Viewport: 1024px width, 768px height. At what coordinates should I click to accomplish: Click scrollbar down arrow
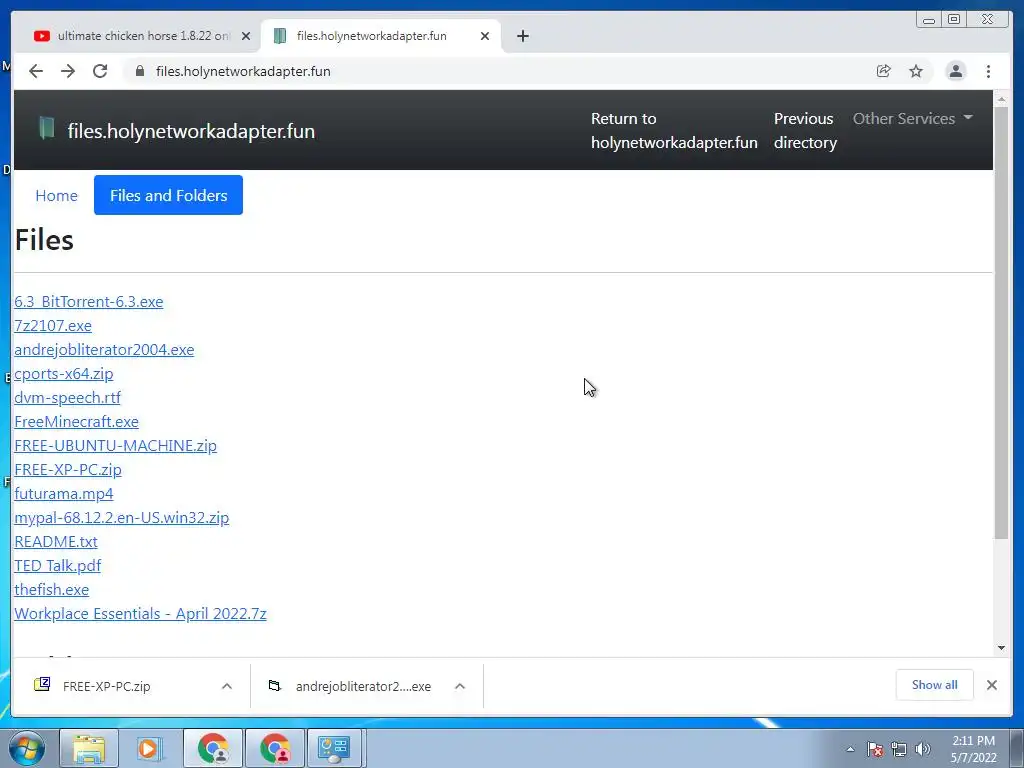(1001, 648)
